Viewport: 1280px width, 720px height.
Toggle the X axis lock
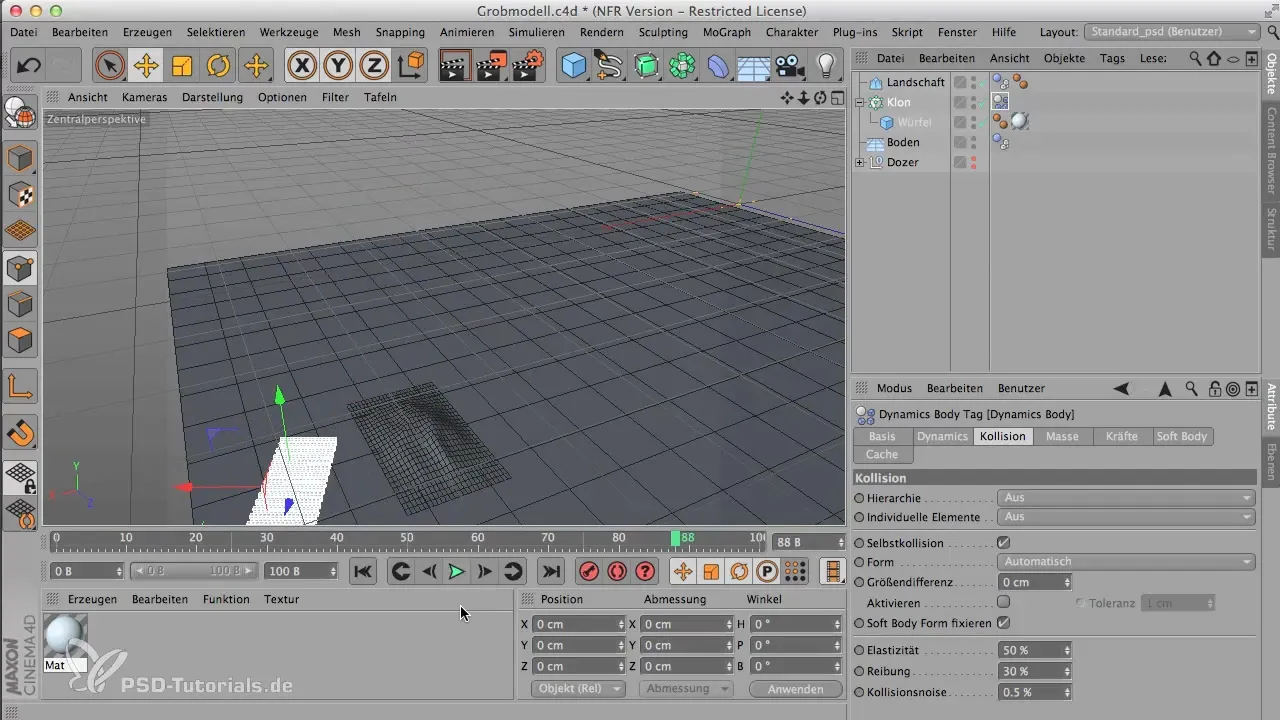(301, 67)
